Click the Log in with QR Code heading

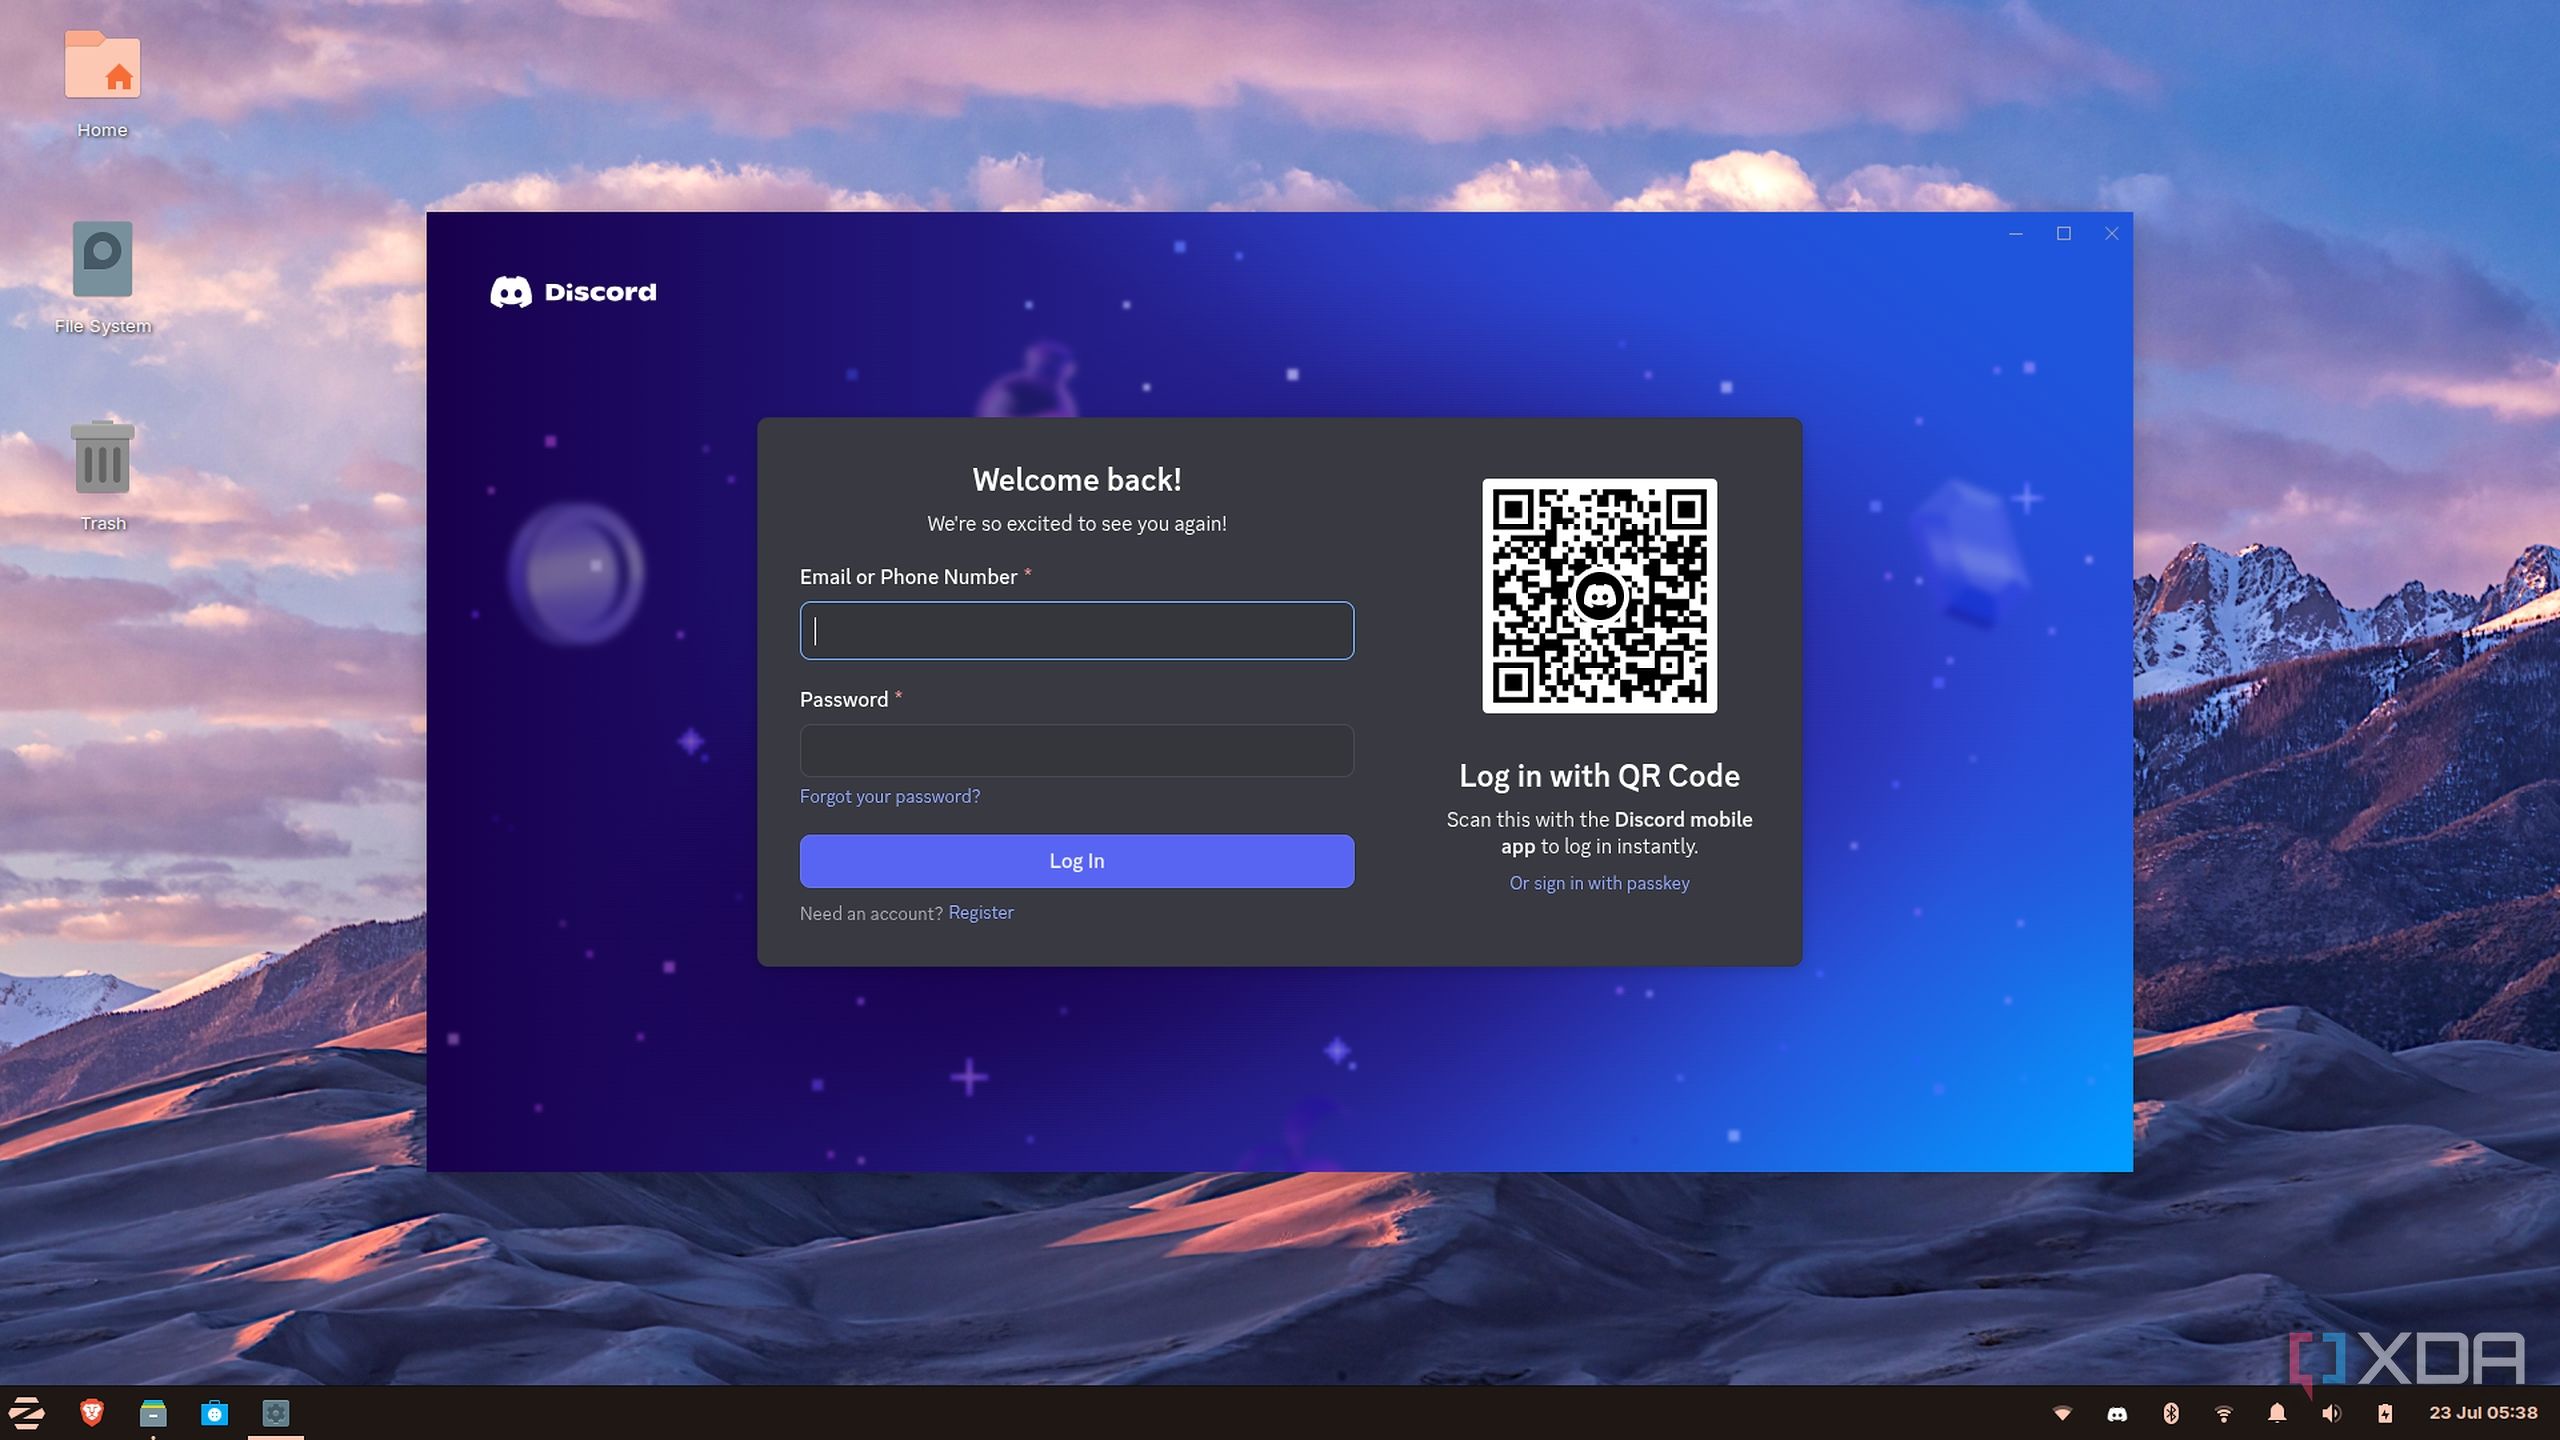click(x=1599, y=776)
